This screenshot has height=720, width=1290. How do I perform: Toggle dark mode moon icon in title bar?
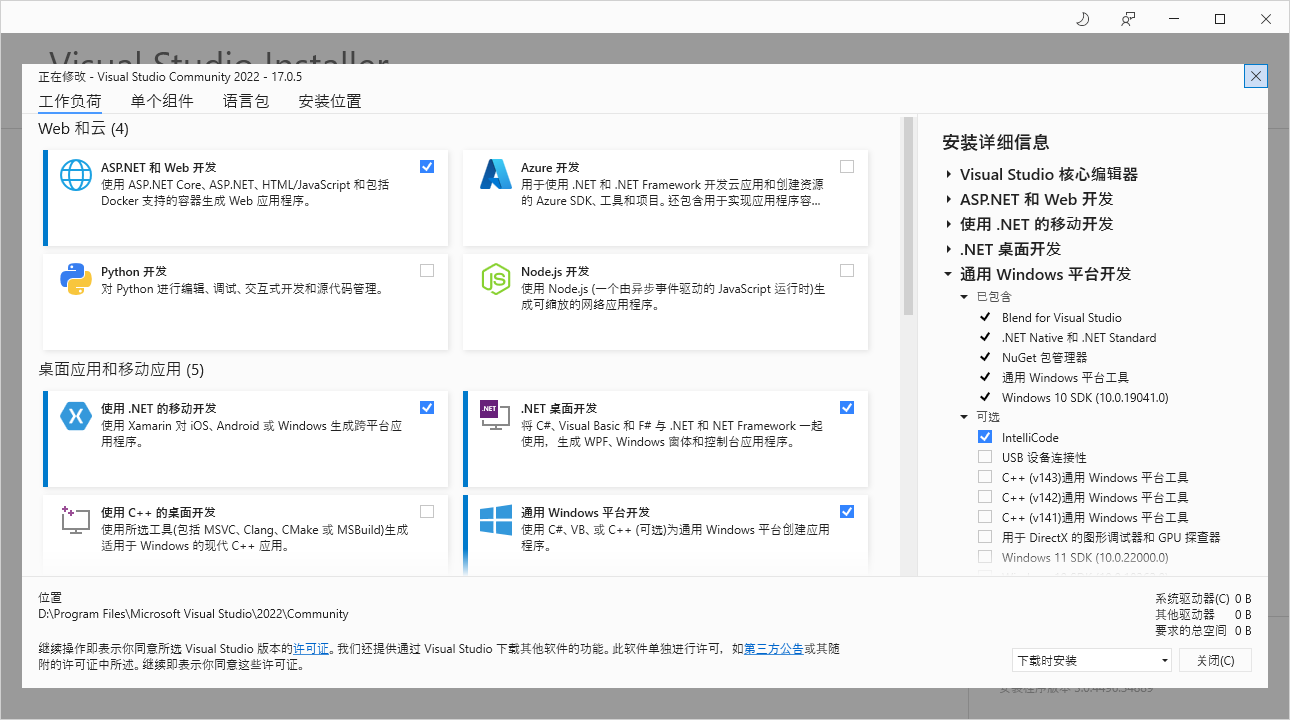tap(1082, 19)
